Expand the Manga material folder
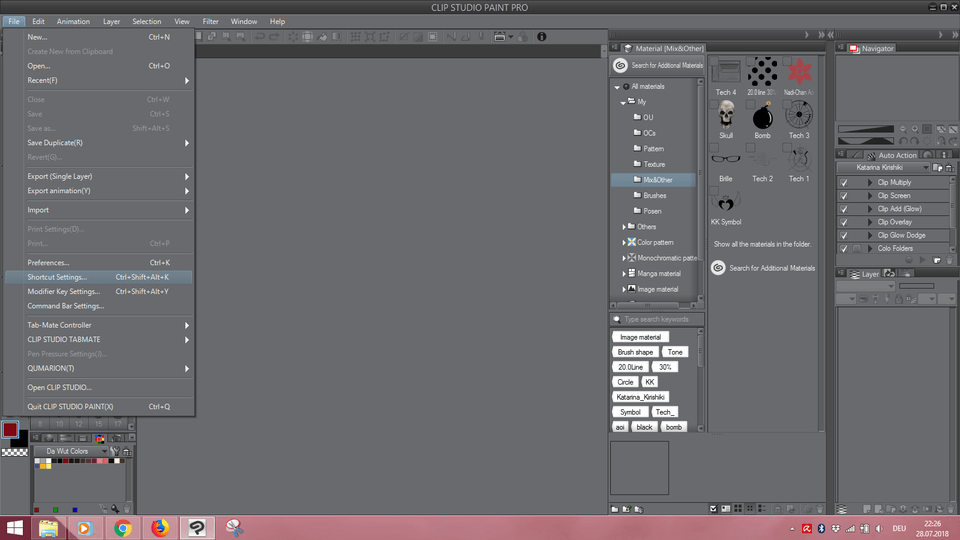 (x=624, y=274)
